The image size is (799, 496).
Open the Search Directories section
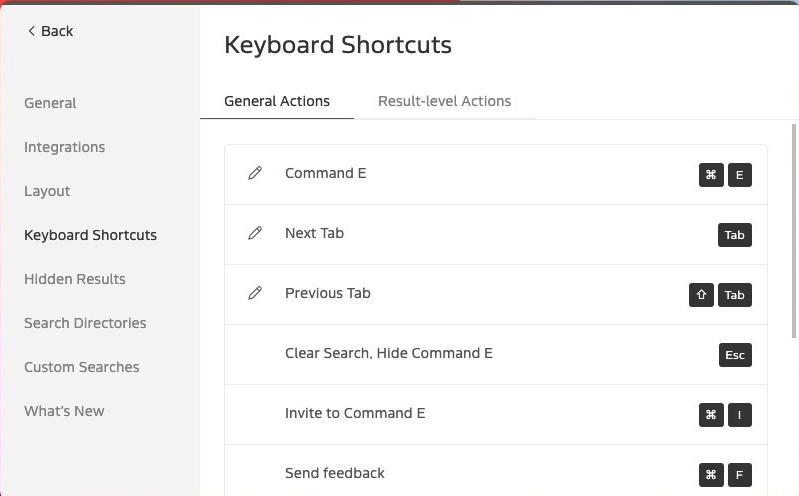(85, 323)
